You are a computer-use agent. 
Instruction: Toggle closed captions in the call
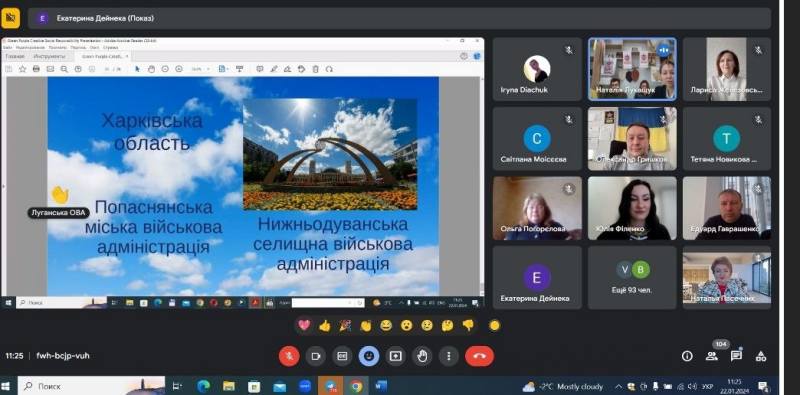point(342,356)
